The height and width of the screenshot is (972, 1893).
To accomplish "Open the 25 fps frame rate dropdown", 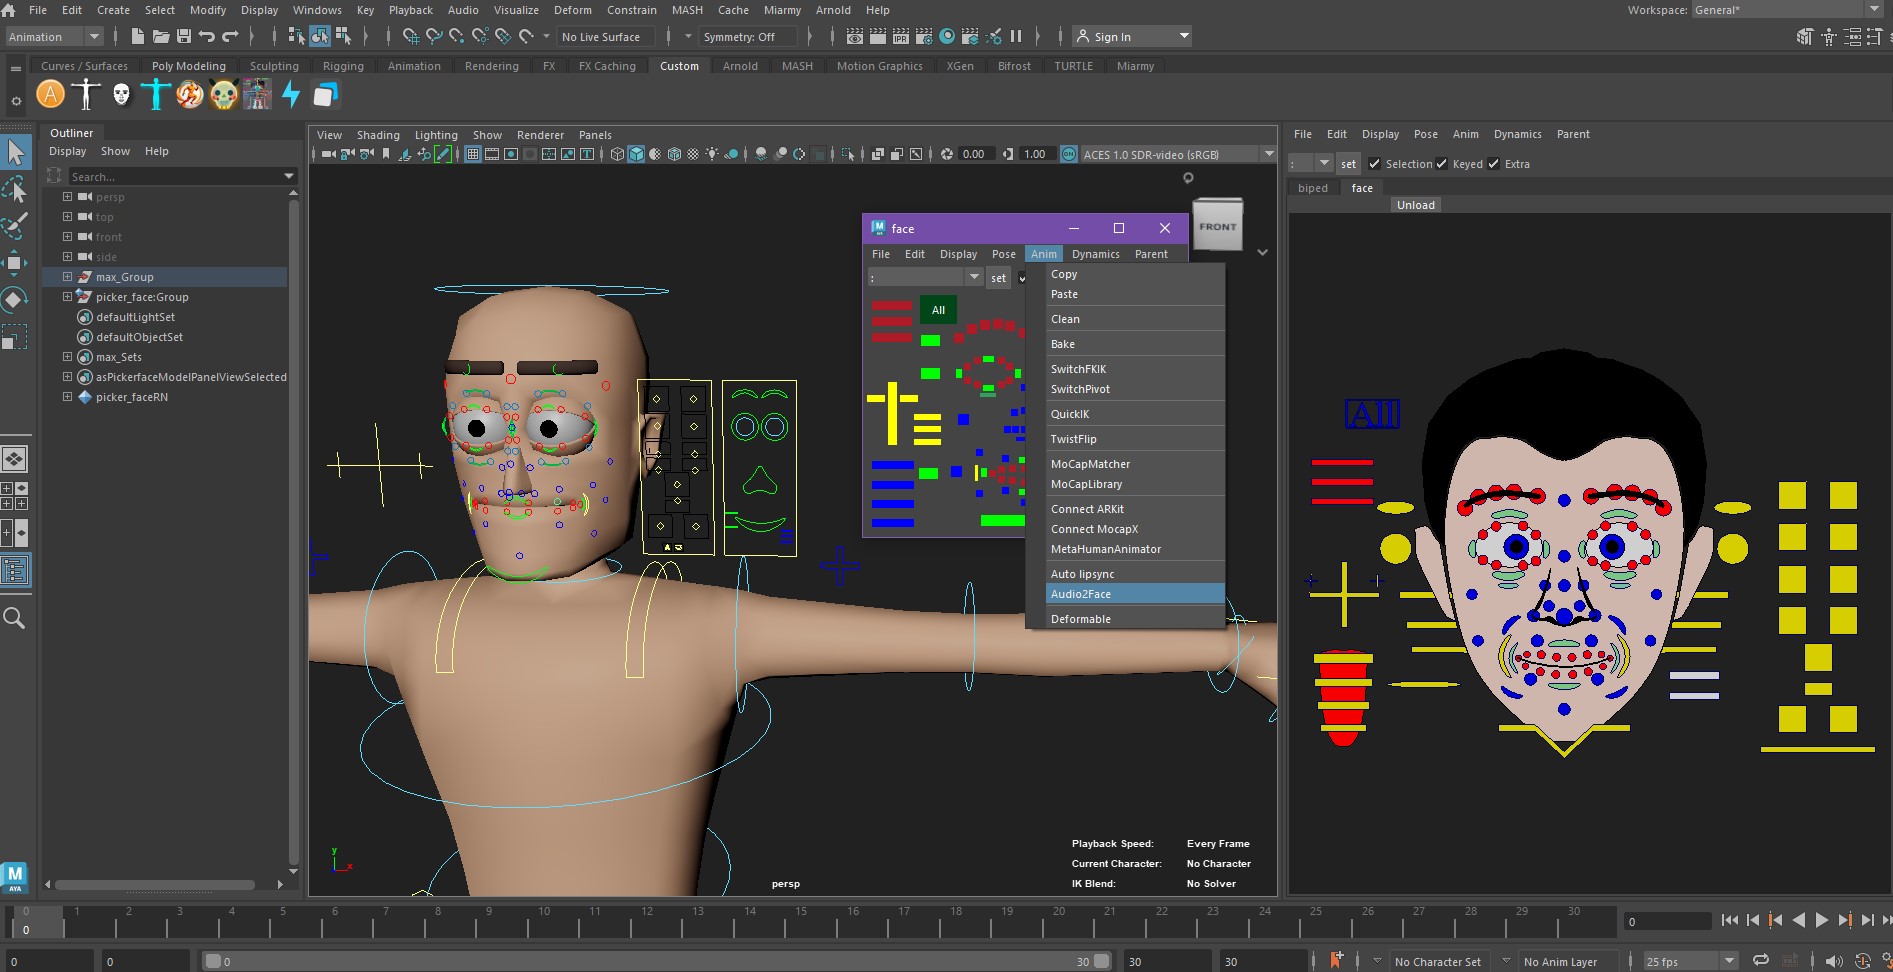I will pyautogui.click(x=1691, y=961).
